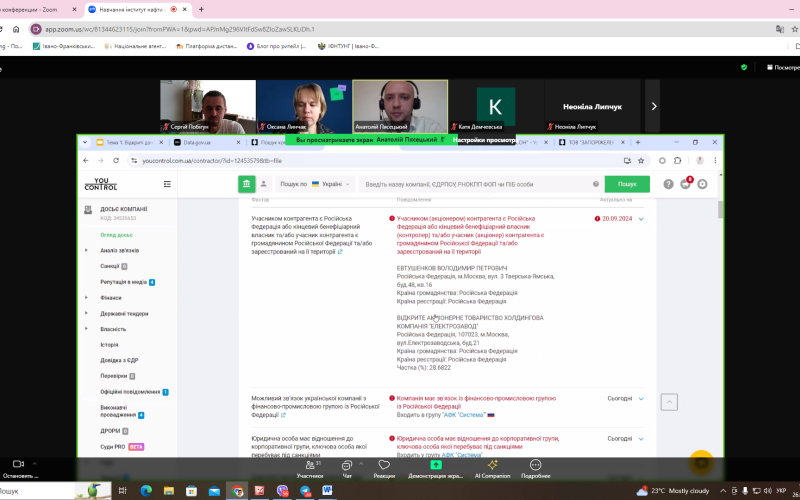Viewport: 800px width, 500px height.
Task: Open Microsoft Edge from taskbar
Action: coord(146,491)
